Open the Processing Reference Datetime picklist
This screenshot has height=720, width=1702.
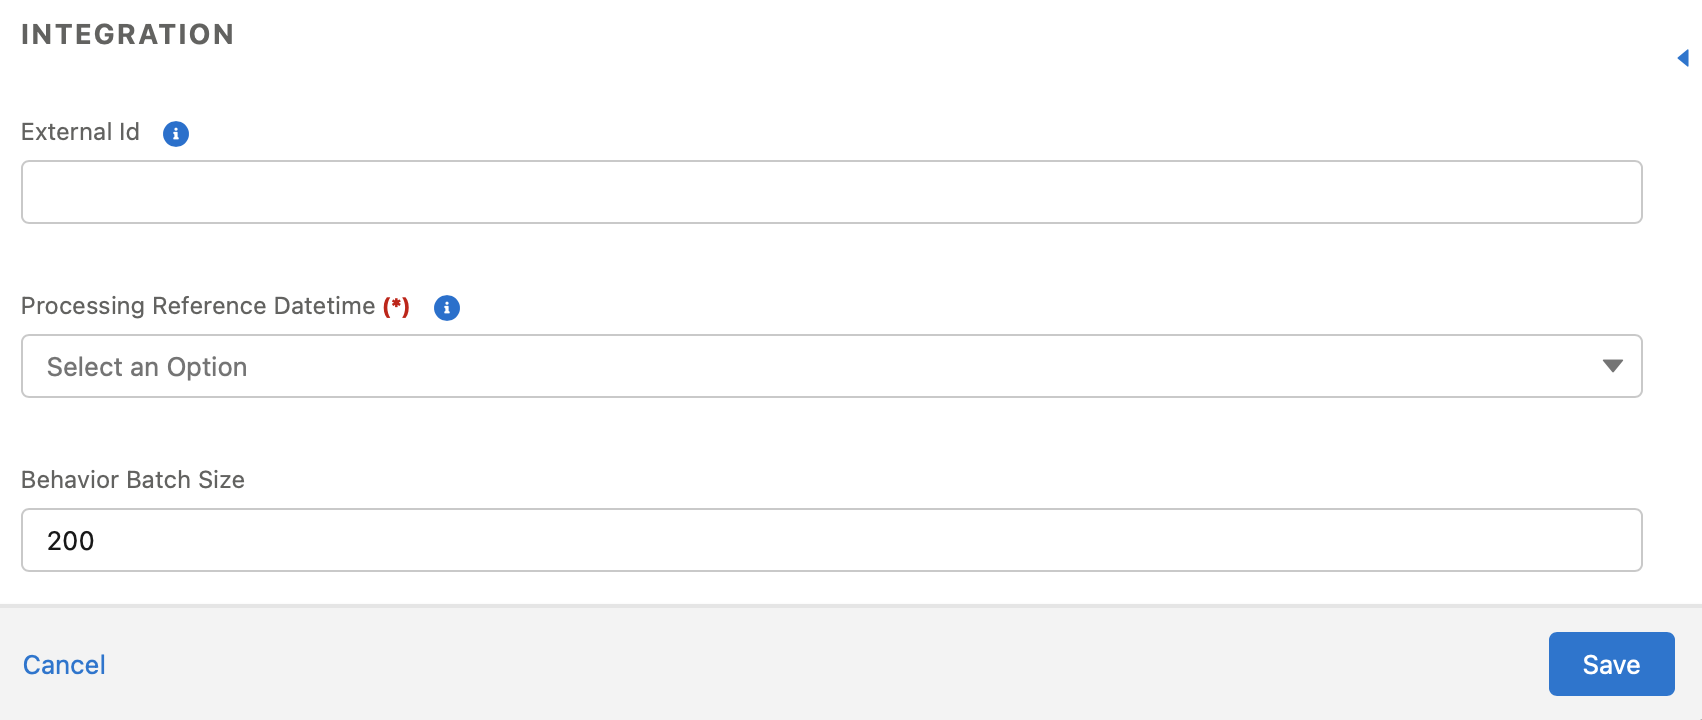pyautogui.click(x=832, y=366)
